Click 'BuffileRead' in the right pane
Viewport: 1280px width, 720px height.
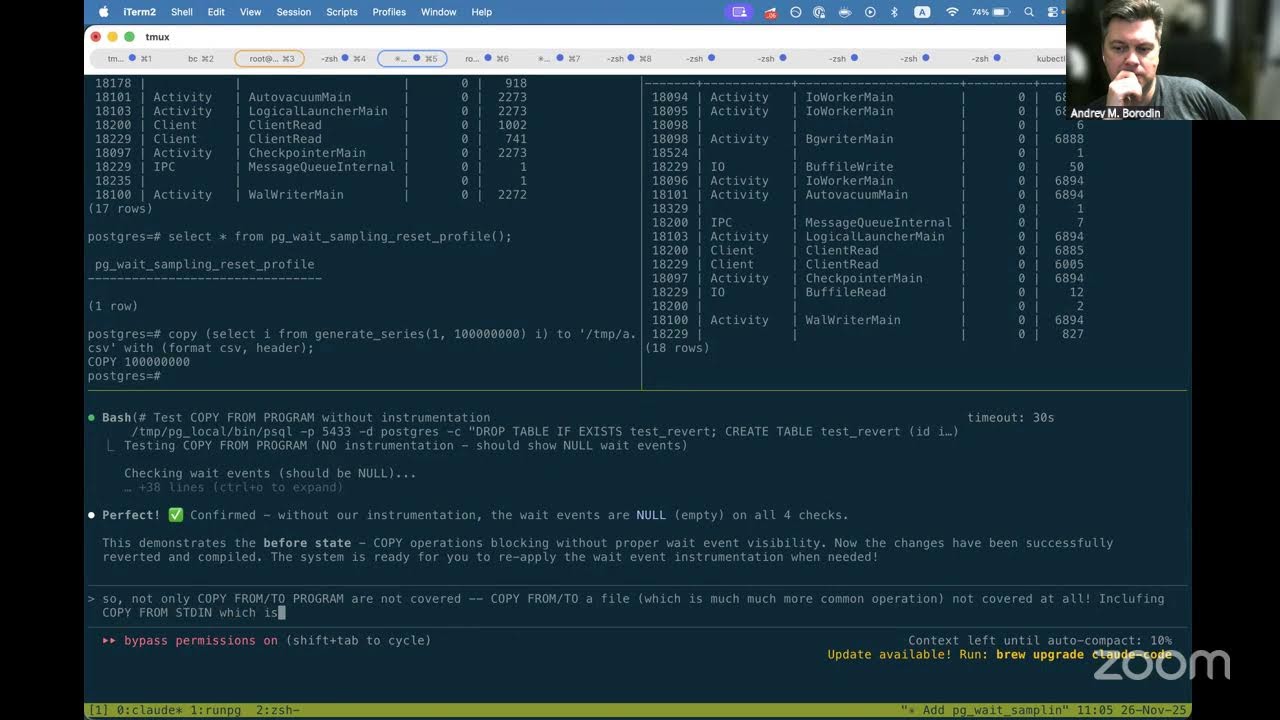pyautogui.click(x=845, y=292)
